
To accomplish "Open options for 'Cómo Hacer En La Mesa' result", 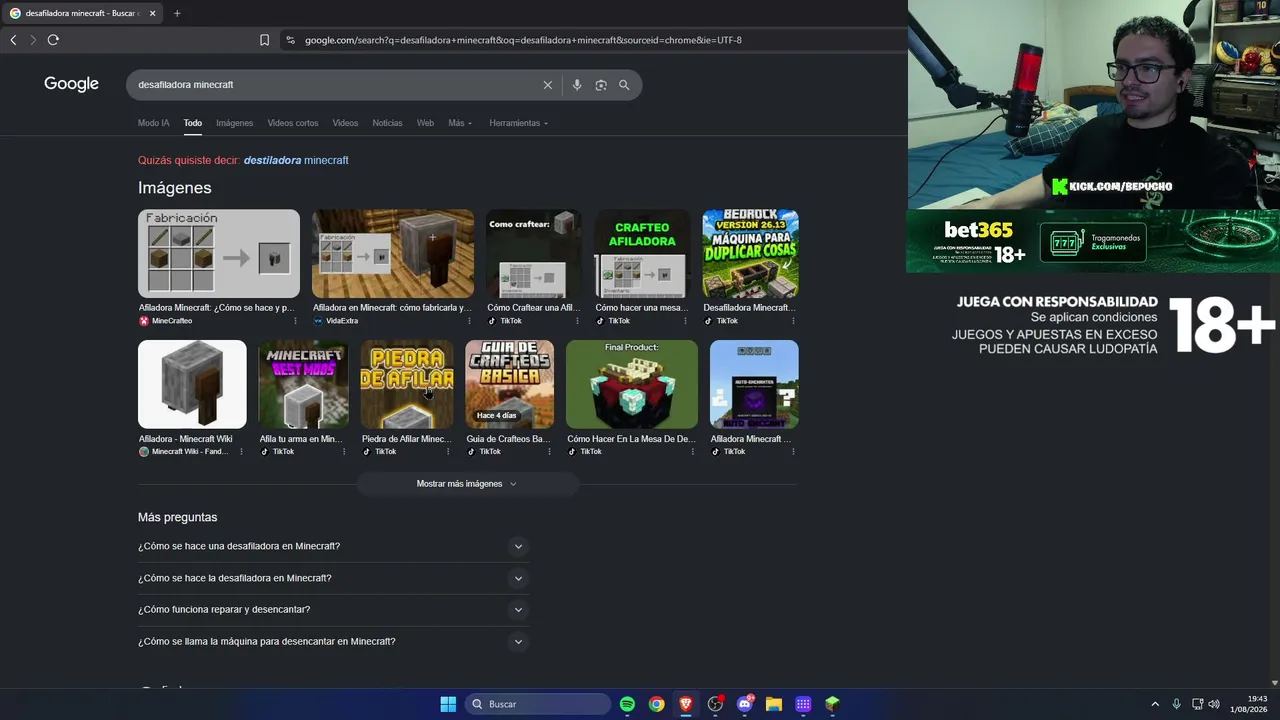I will [x=693, y=452].
